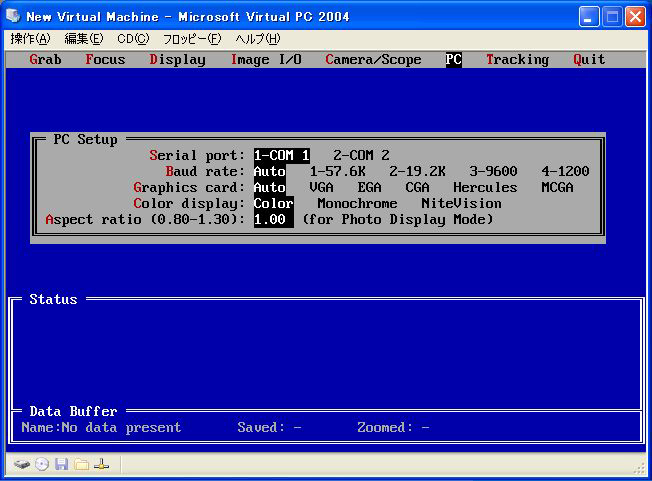The height and width of the screenshot is (481, 652).
Task: Click the 'Saved: -' status text
Action: tap(269, 427)
